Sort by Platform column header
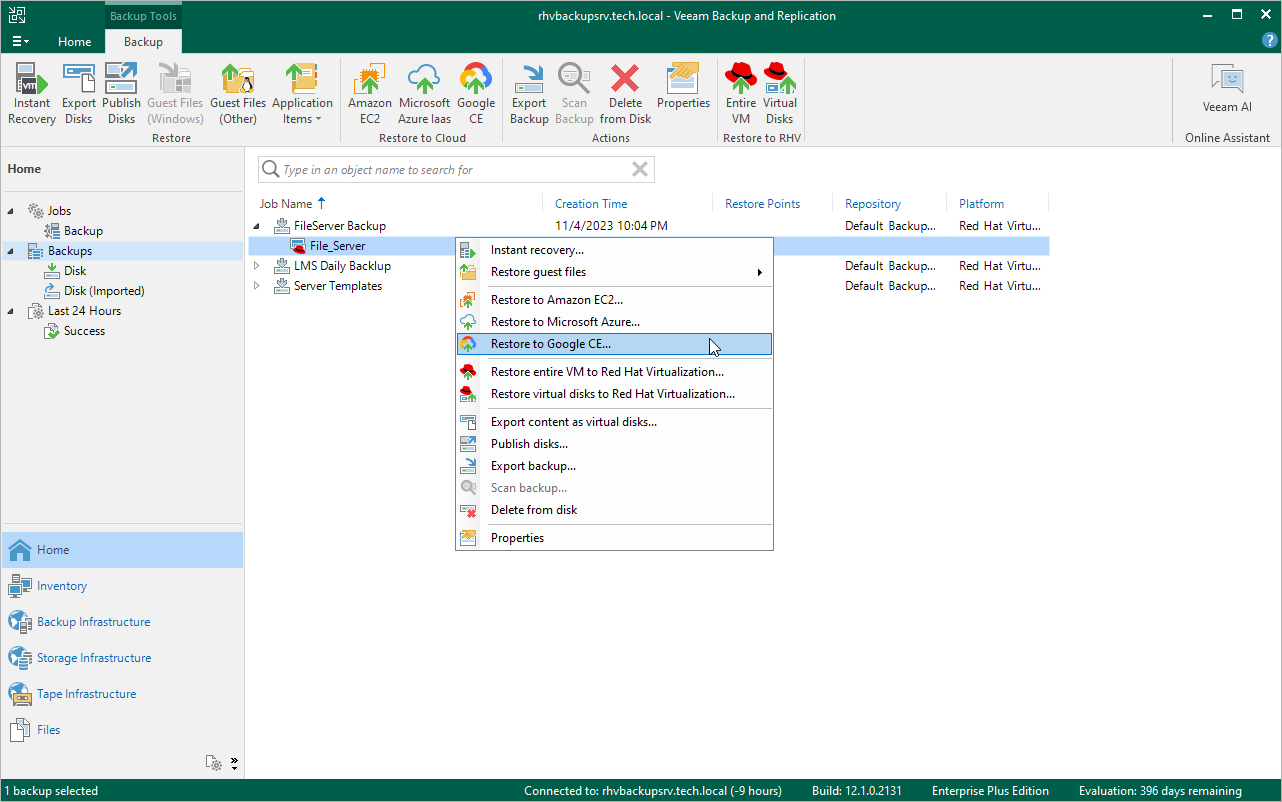The height and width of the screenshot is (802, 1282). coord(982,204)
